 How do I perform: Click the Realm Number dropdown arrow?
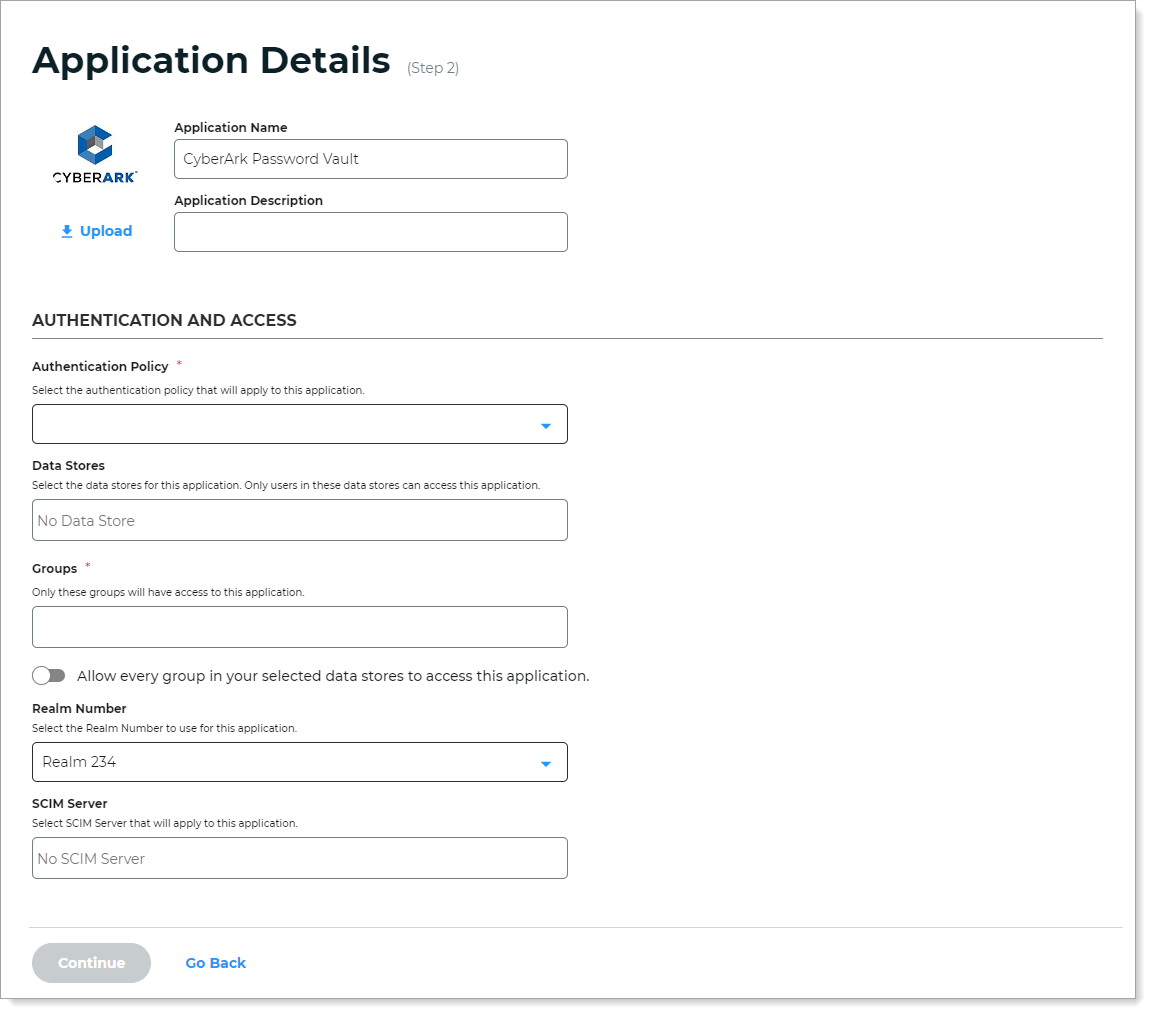click(546, 762)
